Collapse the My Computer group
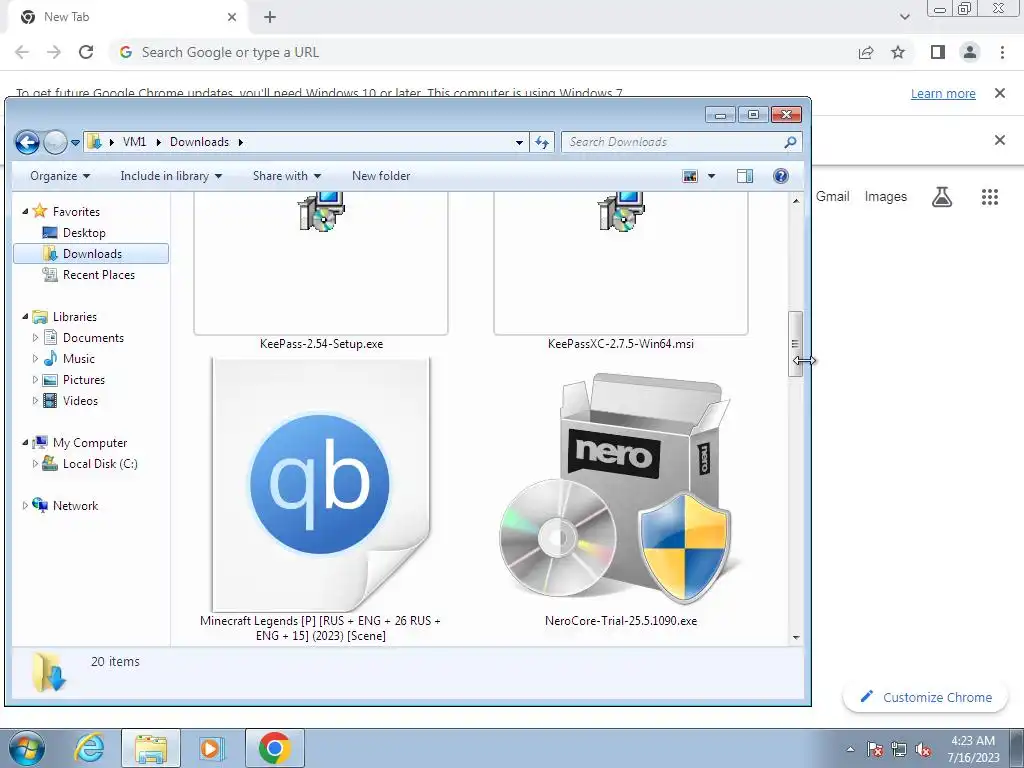Image resolution: width=1024 pixels, height=768 pixels. coord(25,443)
